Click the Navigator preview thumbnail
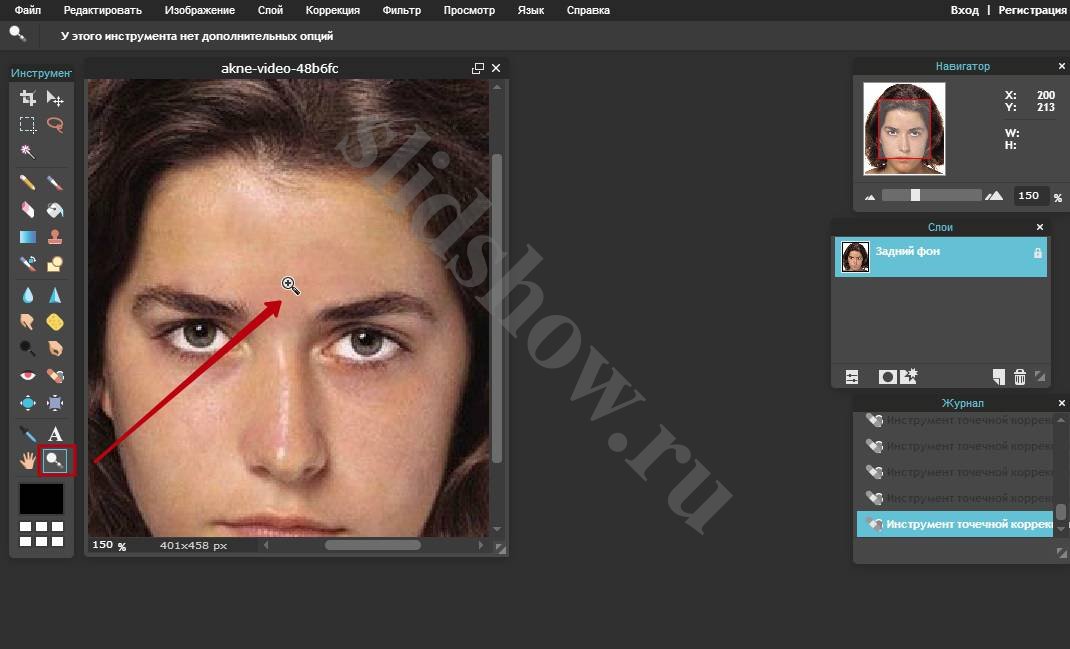This screenshot has height=649, width=1070. (904, 129)
